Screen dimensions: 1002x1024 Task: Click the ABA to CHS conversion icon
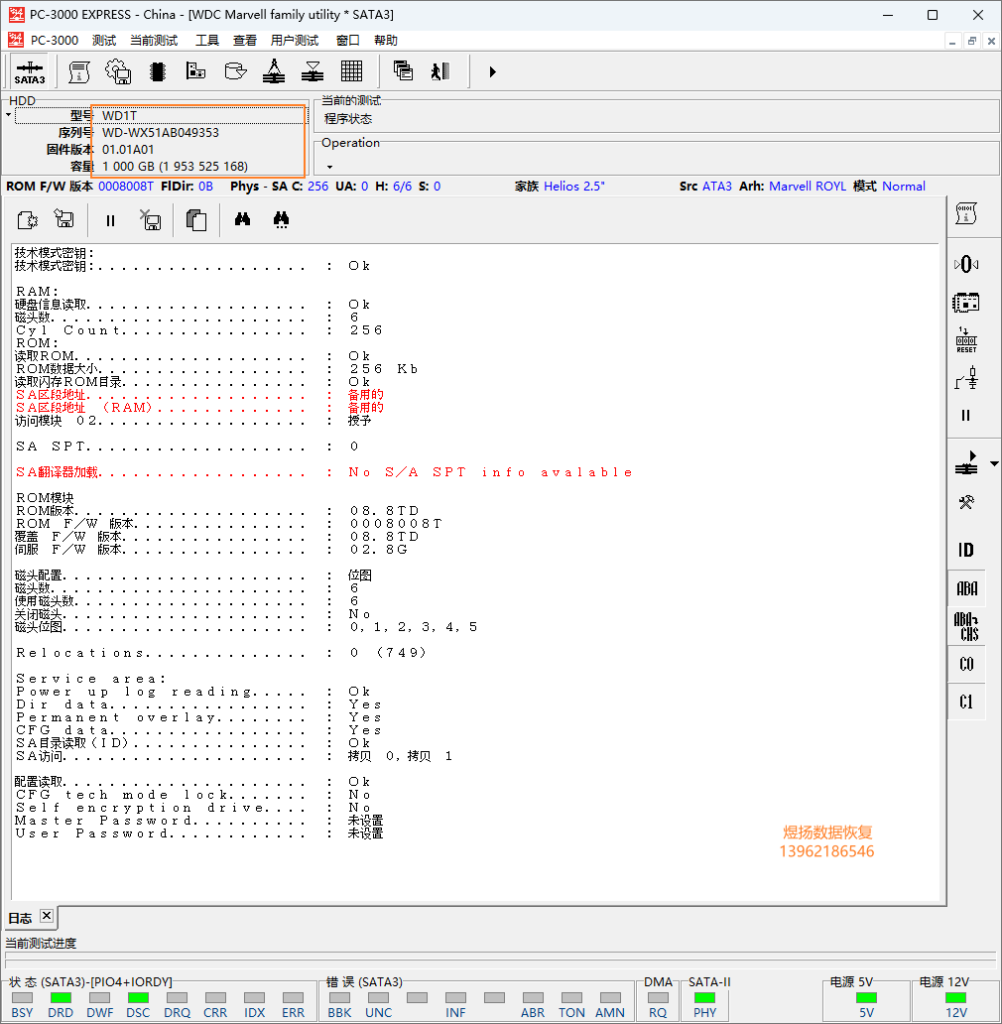(967, 627)
